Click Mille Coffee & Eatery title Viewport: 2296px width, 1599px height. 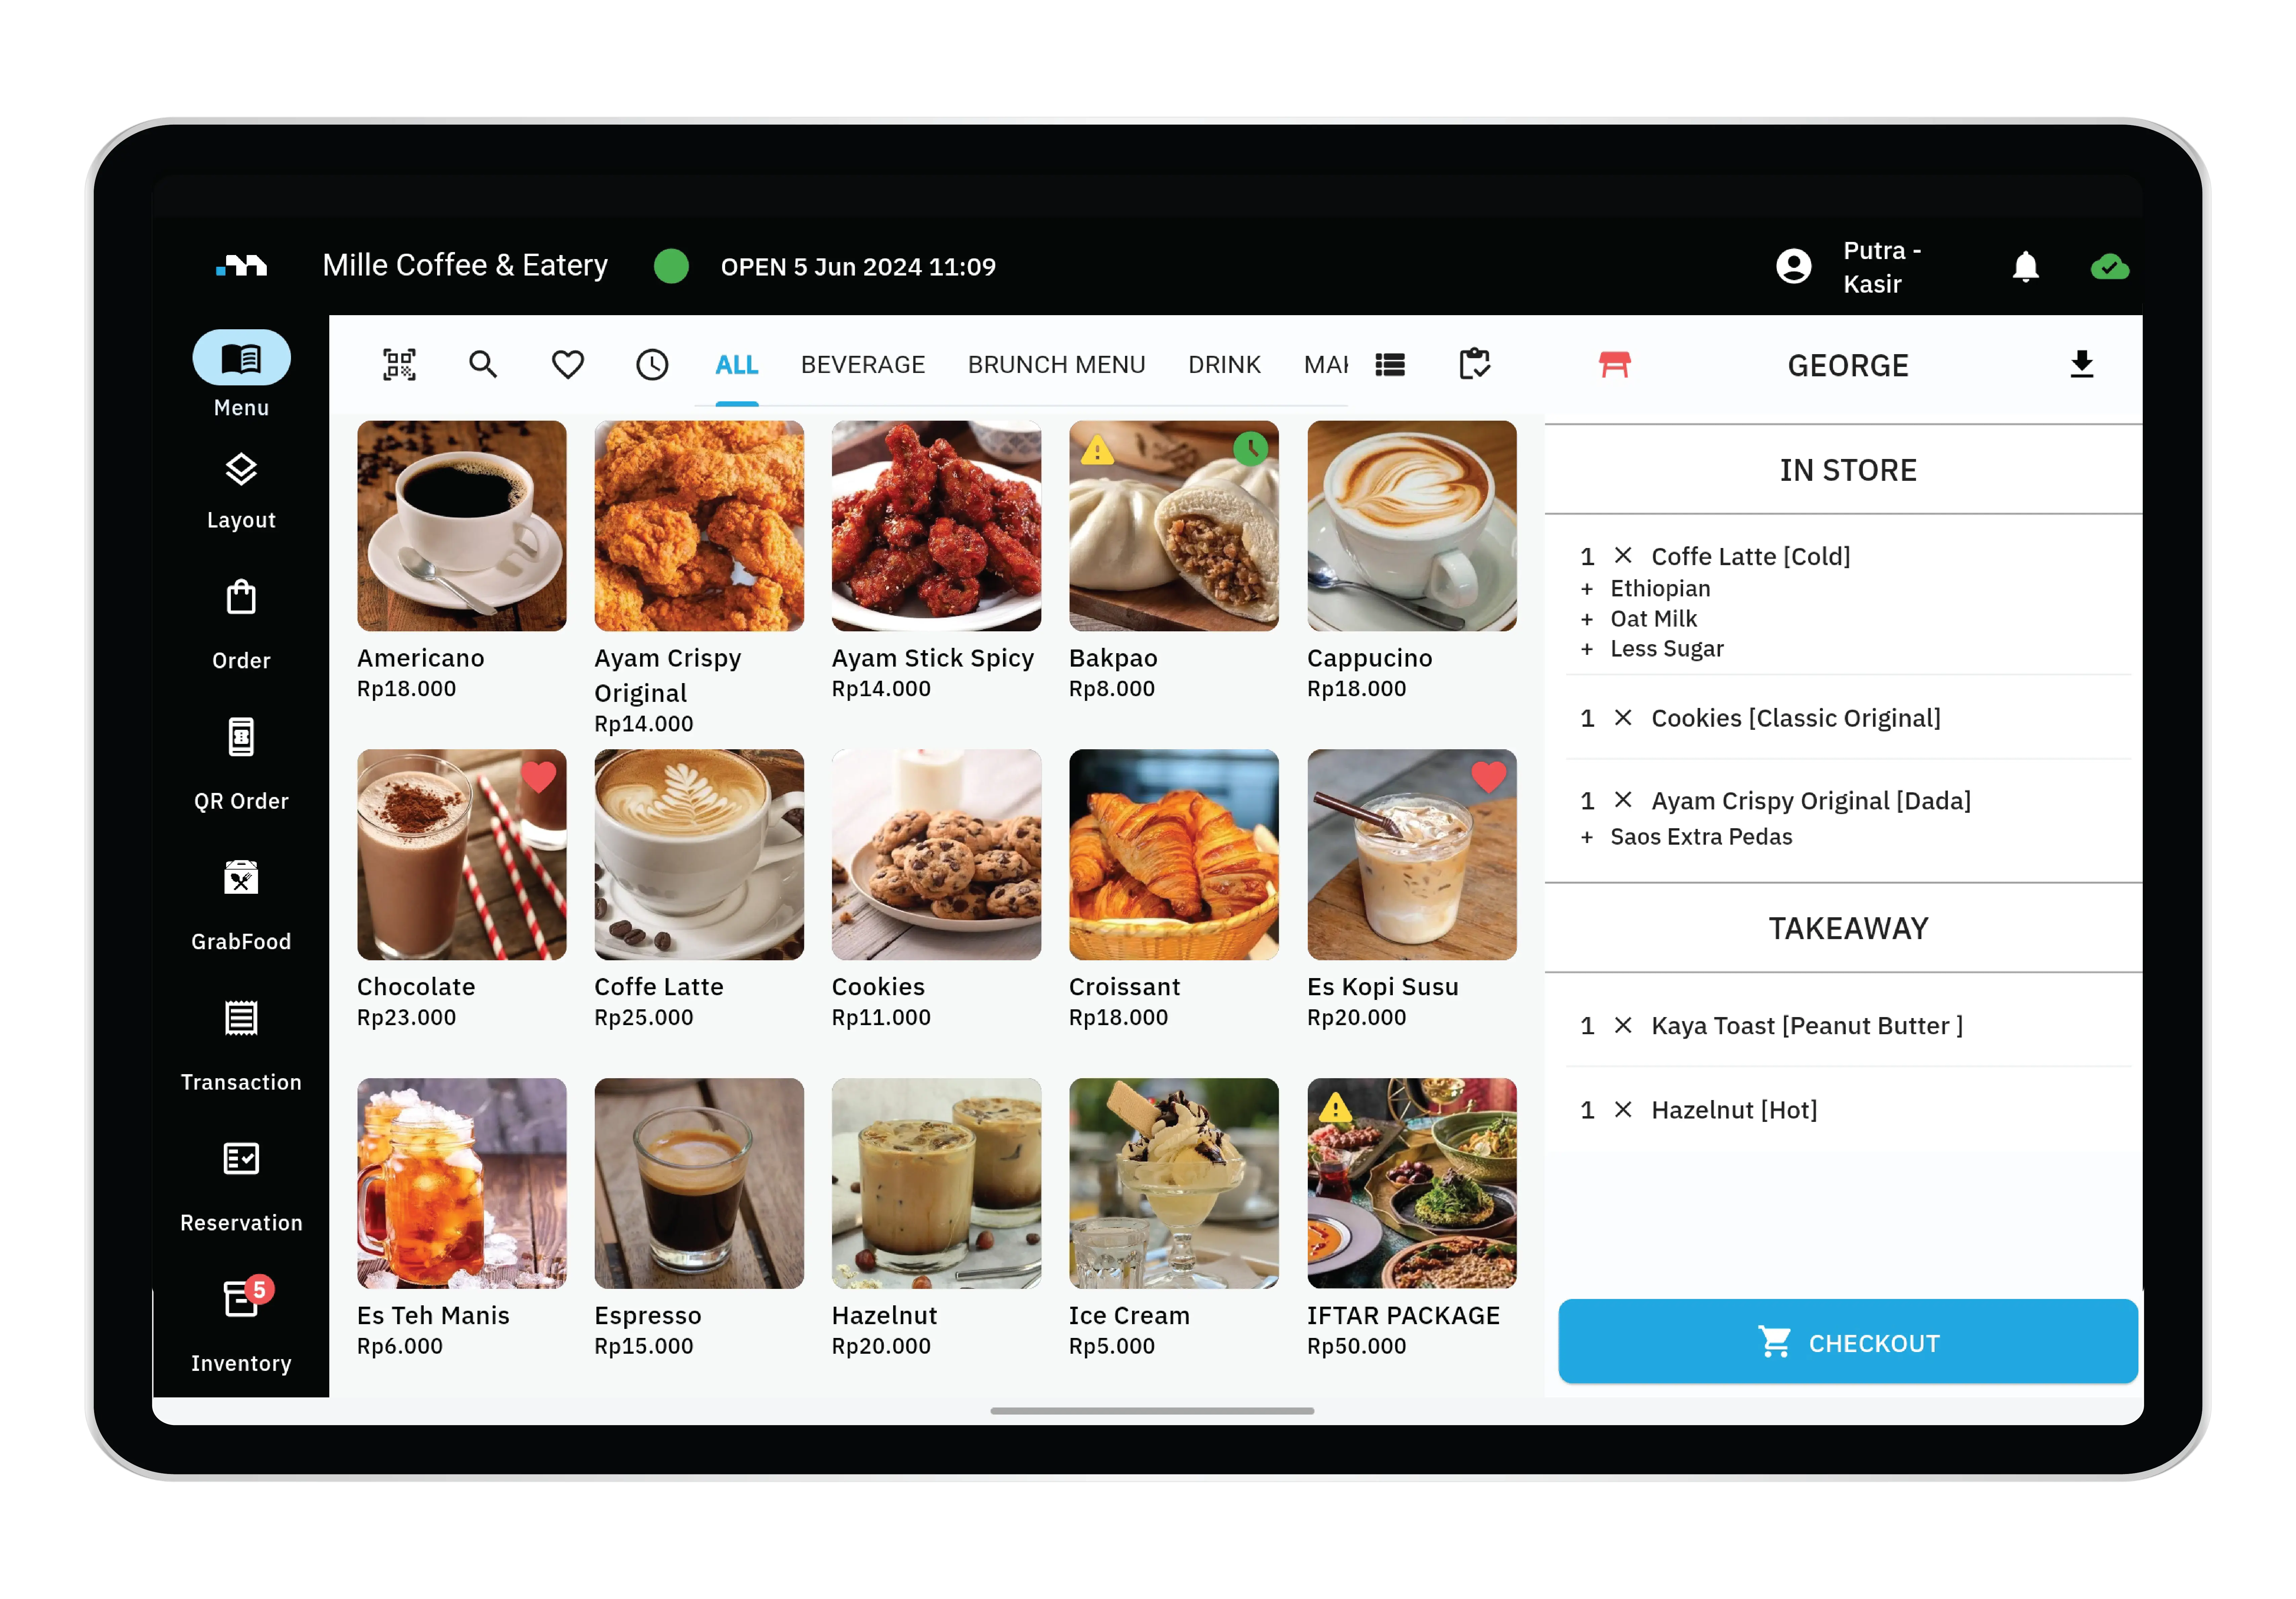point(465,265)
